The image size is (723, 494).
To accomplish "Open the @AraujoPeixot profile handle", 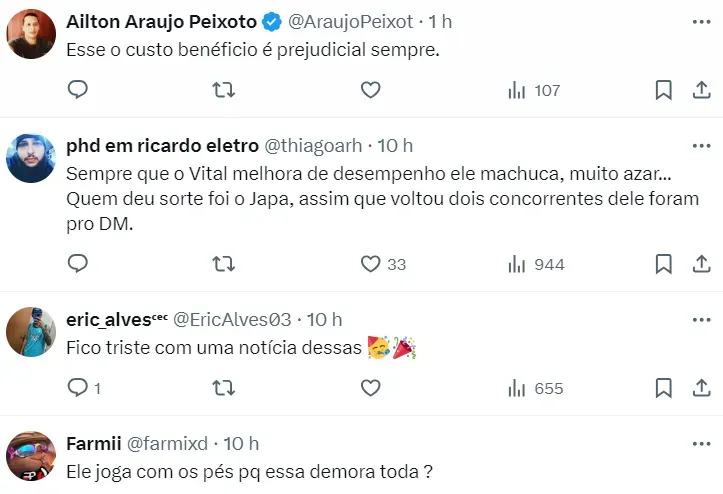I will (x=349, y=20).
